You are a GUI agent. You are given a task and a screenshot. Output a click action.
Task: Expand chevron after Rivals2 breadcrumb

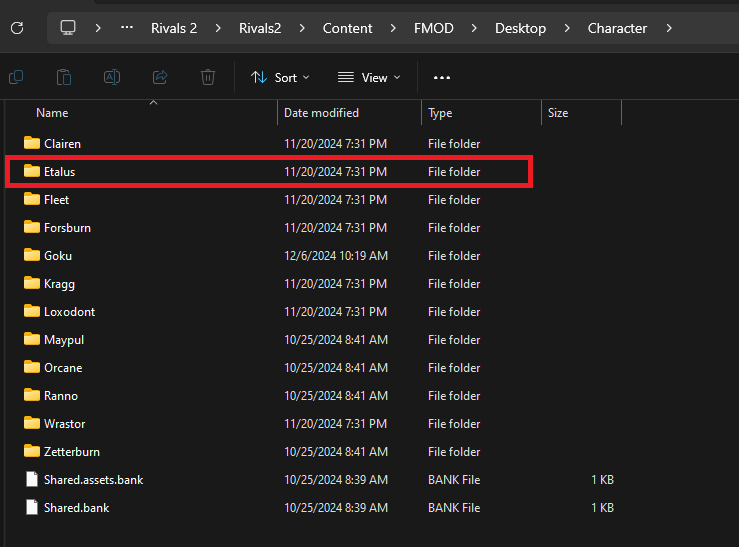click(302, 28)
